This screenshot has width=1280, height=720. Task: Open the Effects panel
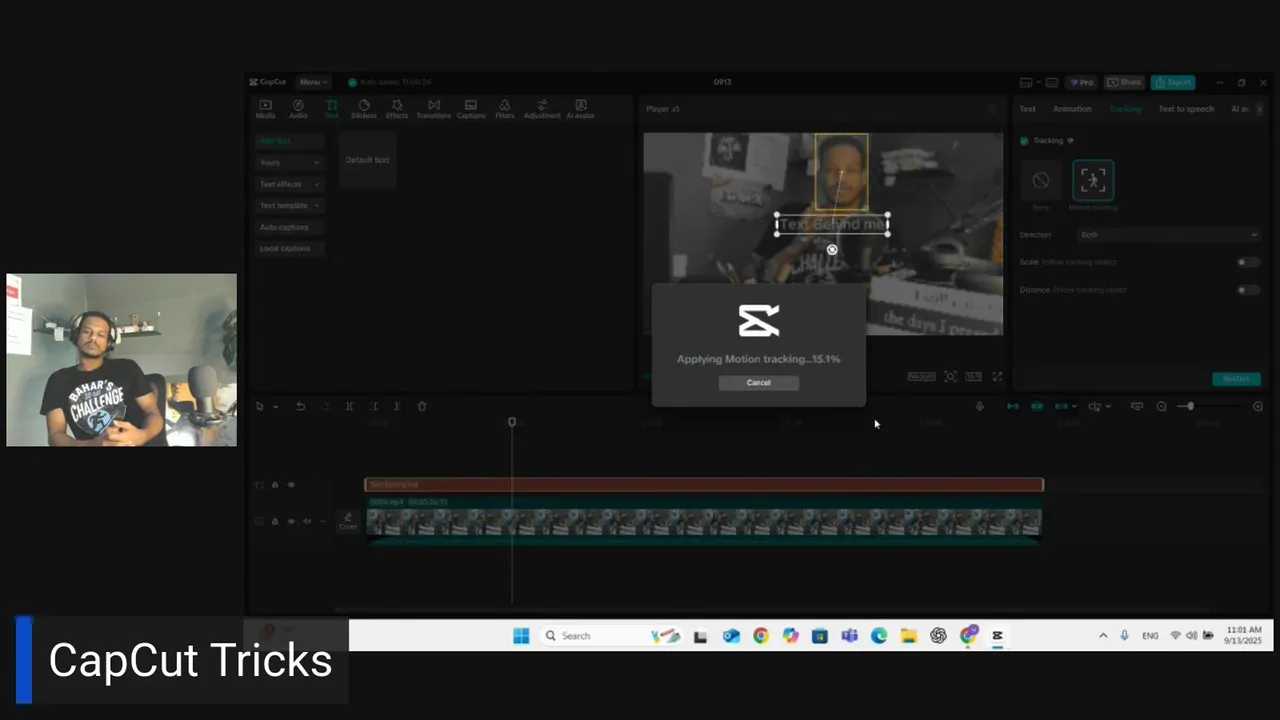point(397,109)
